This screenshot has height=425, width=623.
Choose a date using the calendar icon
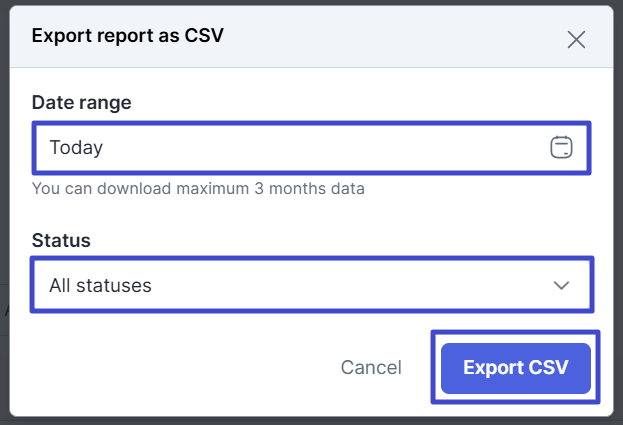pos(561,148)
